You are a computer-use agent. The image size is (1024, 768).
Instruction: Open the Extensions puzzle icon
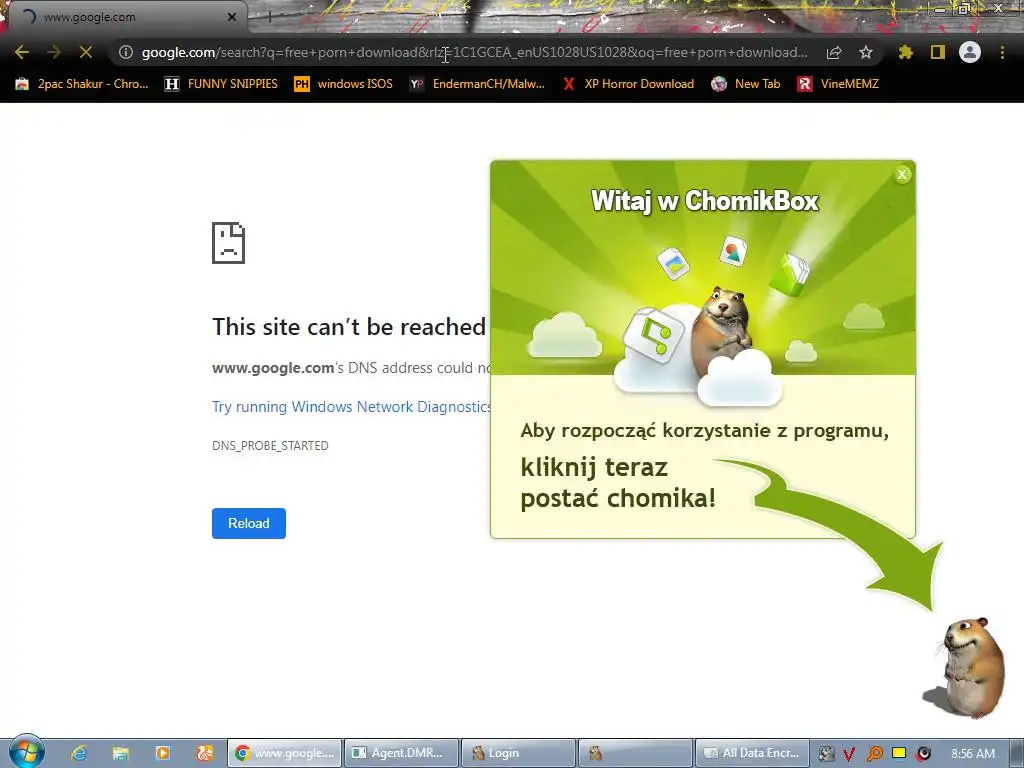pos(905,52)
